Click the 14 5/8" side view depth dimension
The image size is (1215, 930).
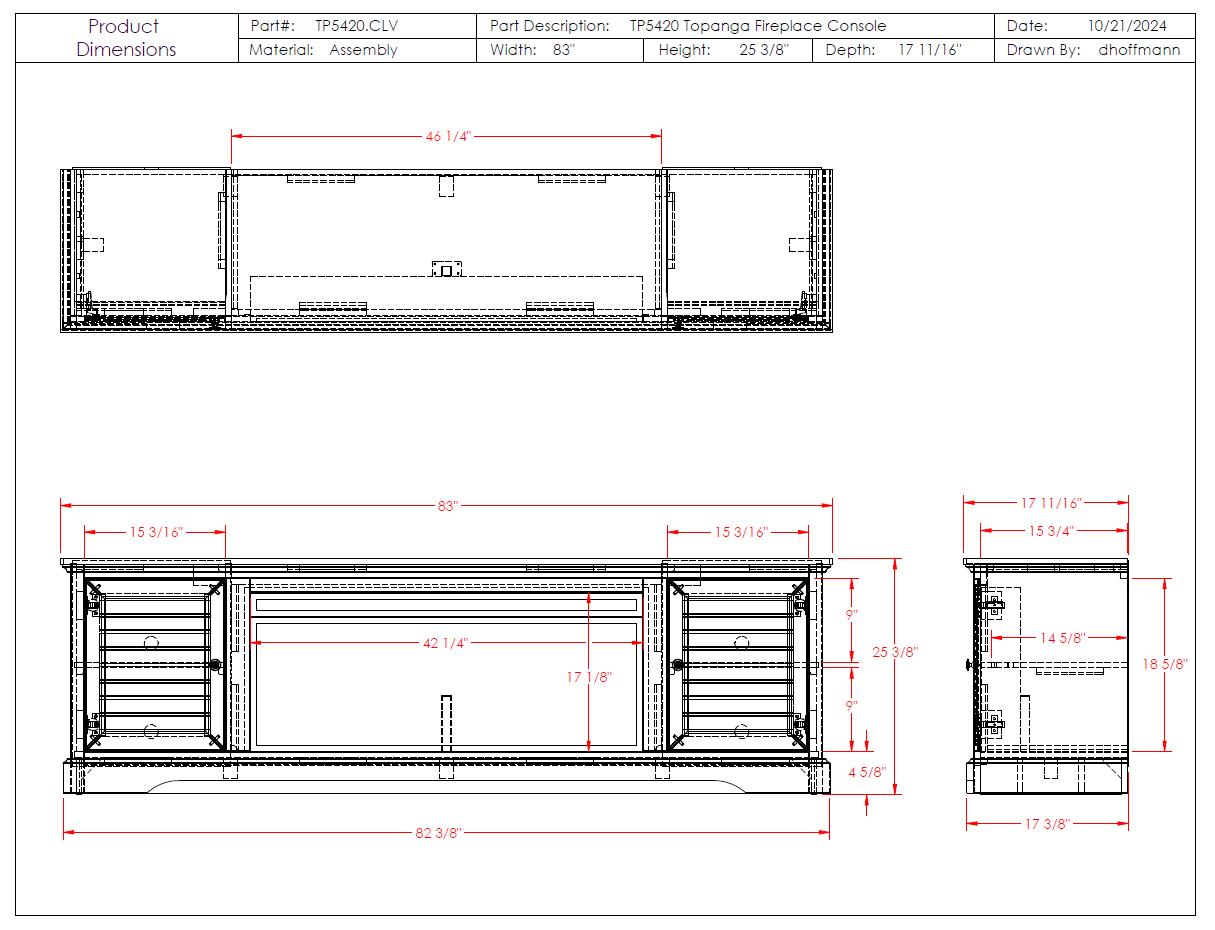coord(1060,637)
